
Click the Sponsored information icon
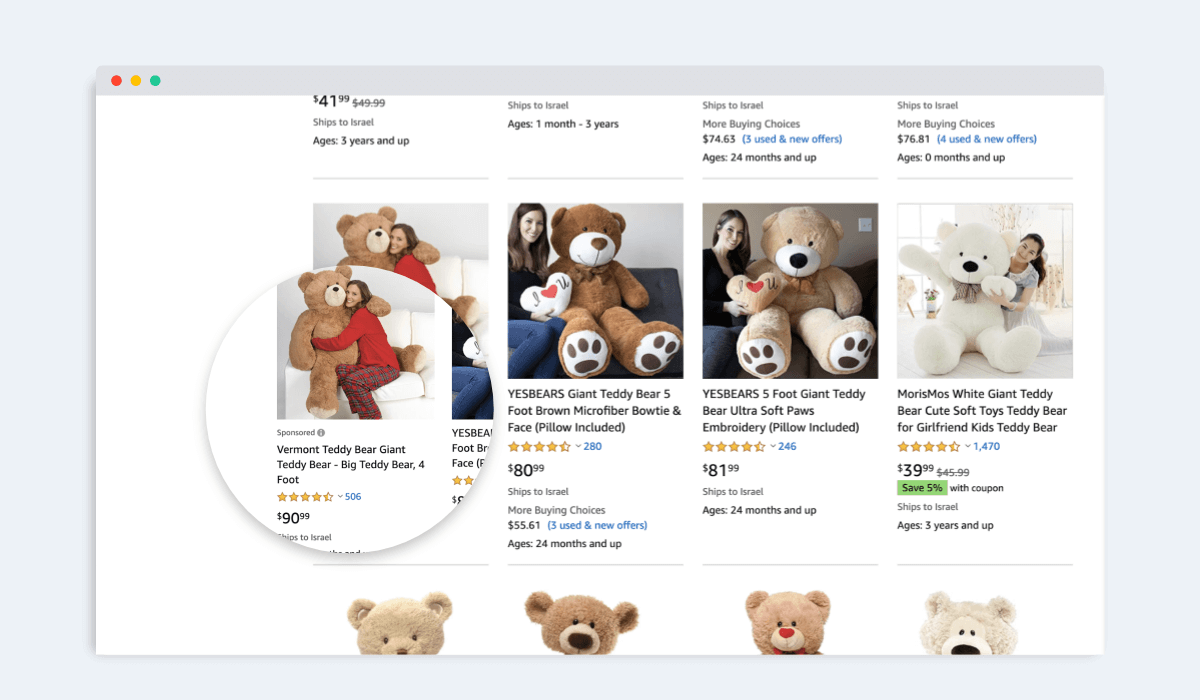(321, 432)
